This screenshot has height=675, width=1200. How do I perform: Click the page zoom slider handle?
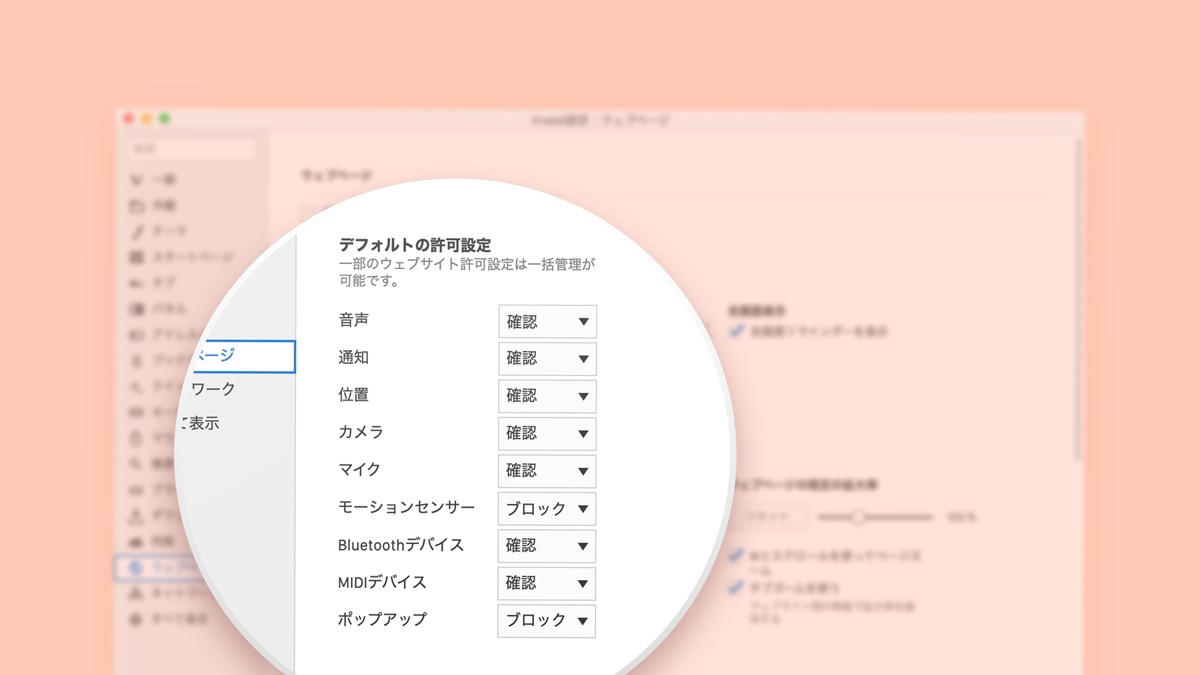coord(857,517)
